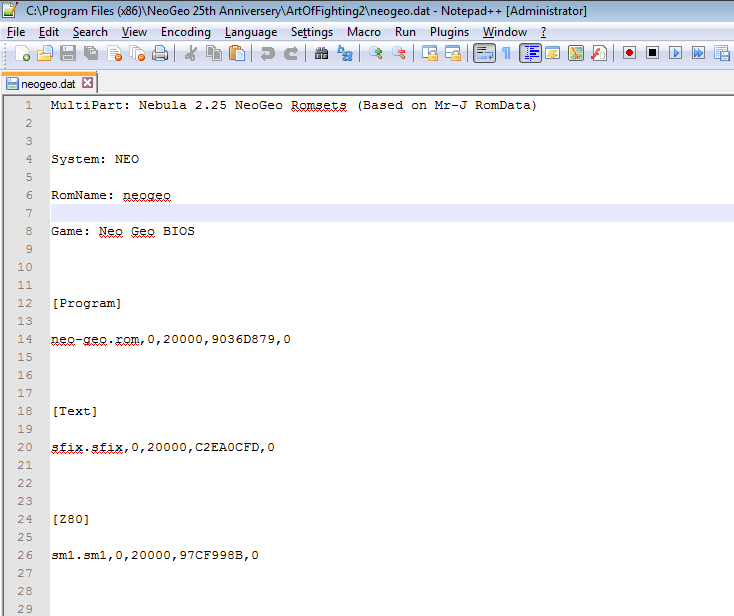Image resolution: width=734 pixels, height=616 pixels.
Task: Zoom in on the text
Action: point(375,53)
